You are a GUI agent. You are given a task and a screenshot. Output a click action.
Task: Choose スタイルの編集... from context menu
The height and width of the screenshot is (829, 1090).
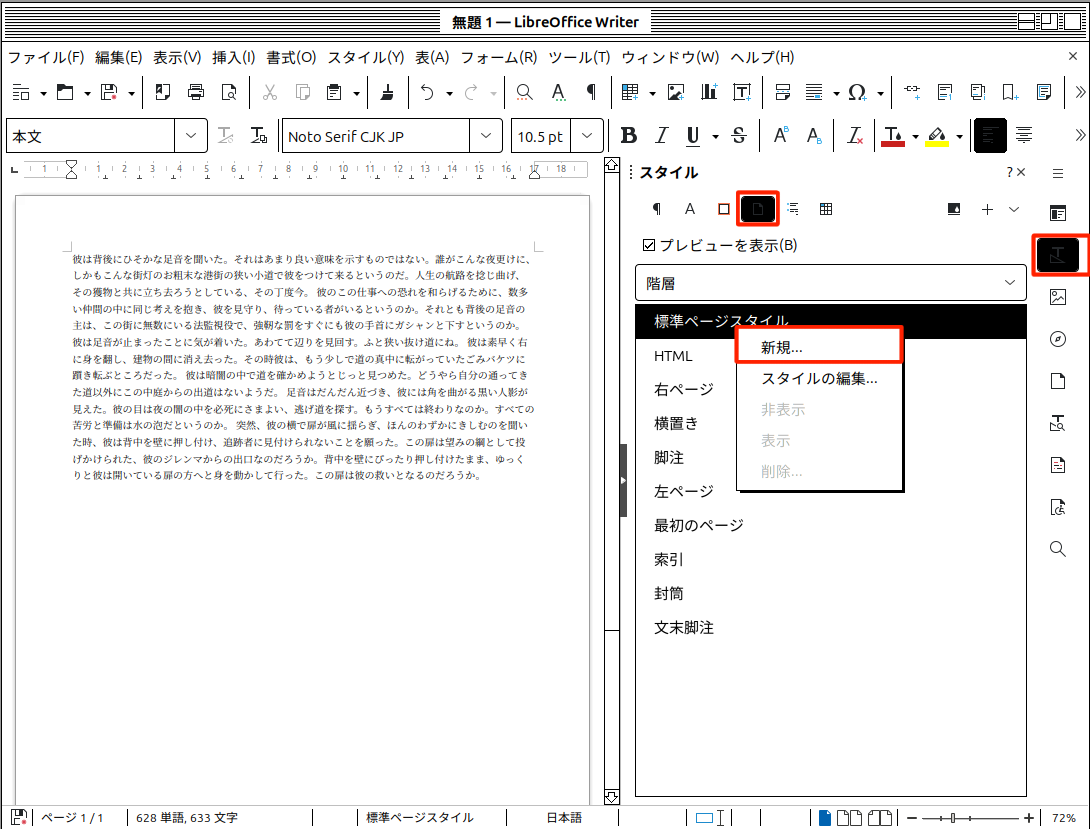tap(820, 379)
